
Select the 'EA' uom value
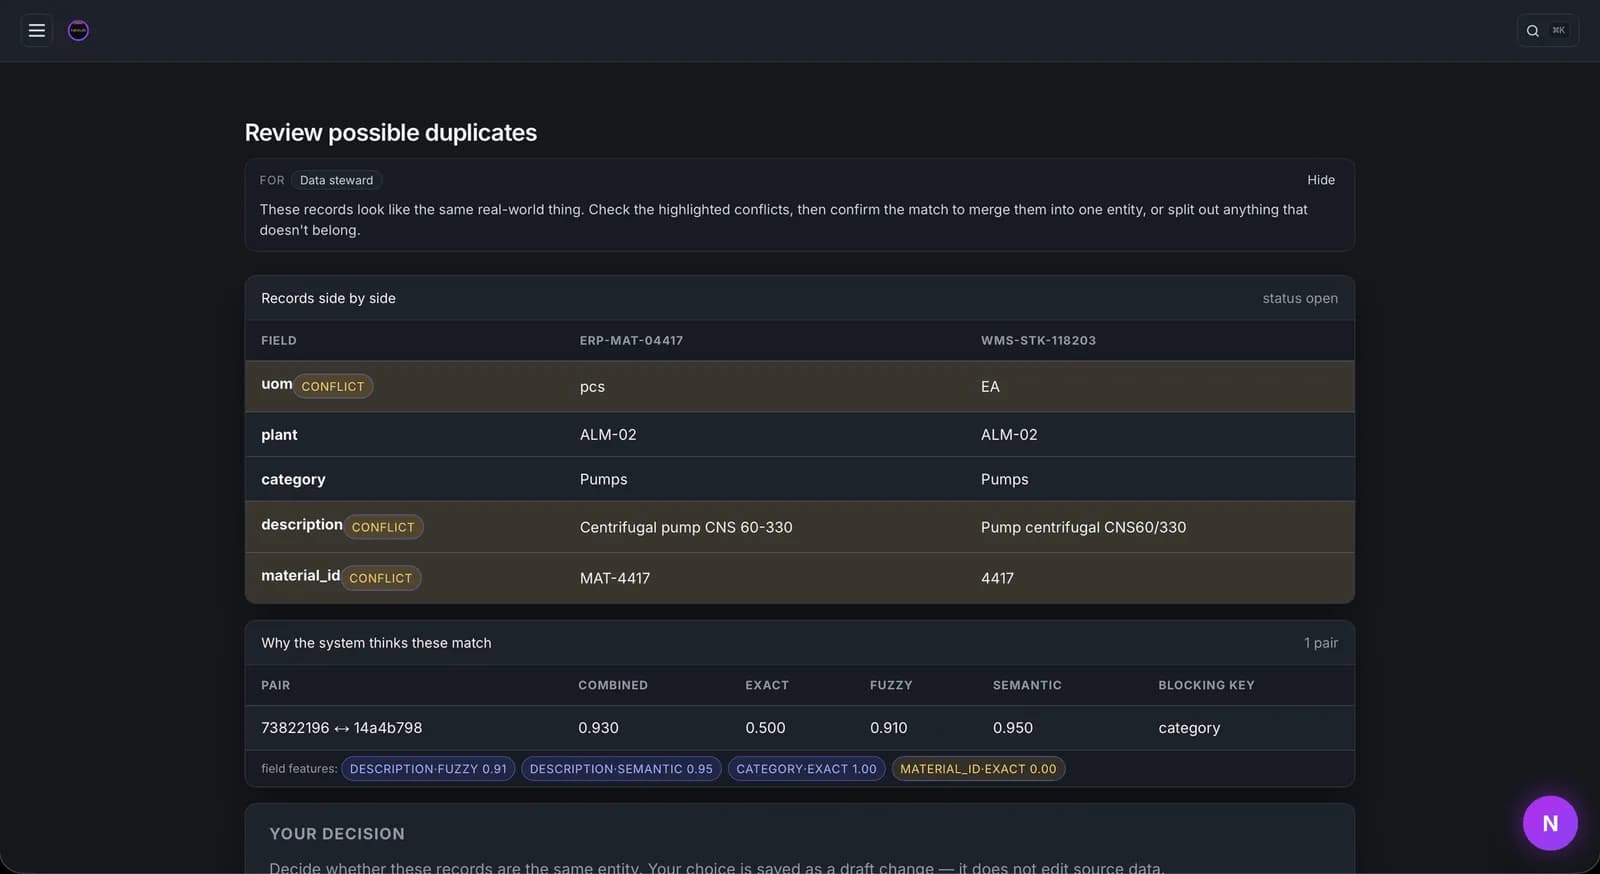tap(990, 387)
